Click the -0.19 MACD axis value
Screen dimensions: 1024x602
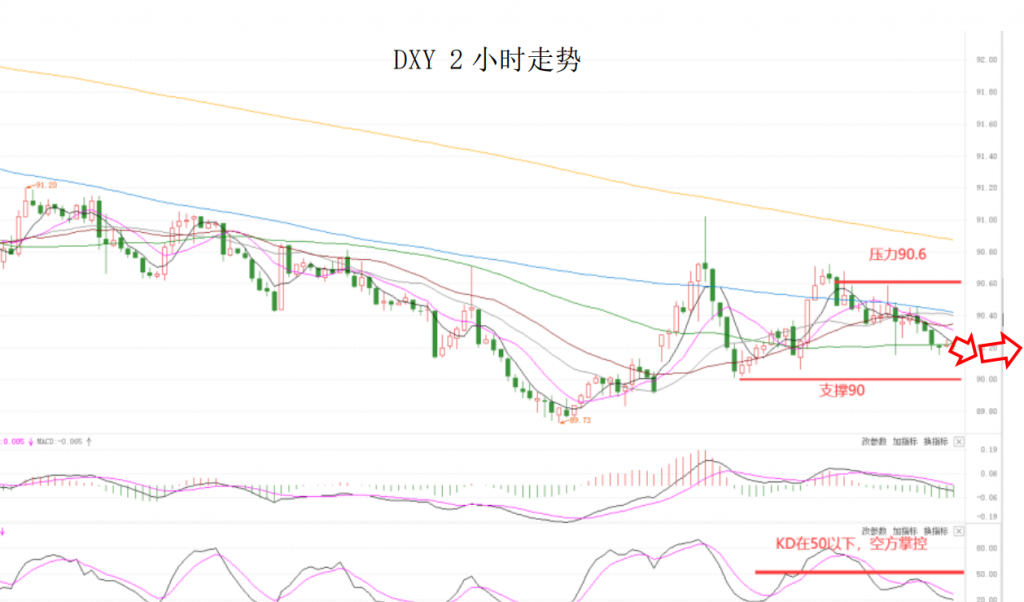tap(987, 516)
